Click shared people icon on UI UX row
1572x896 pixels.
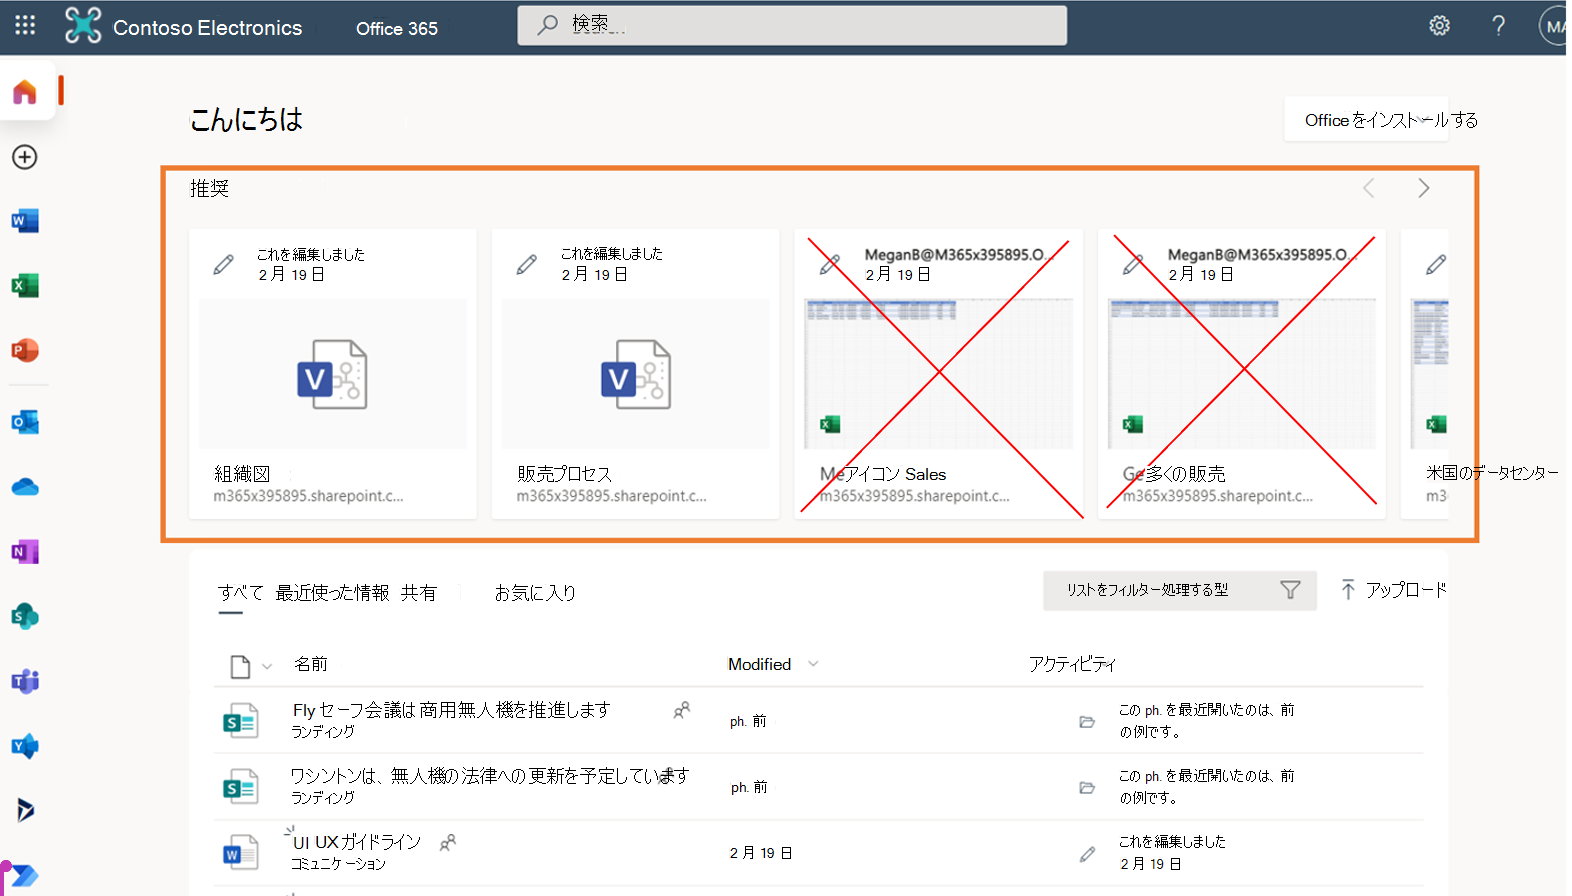point(448,843)
